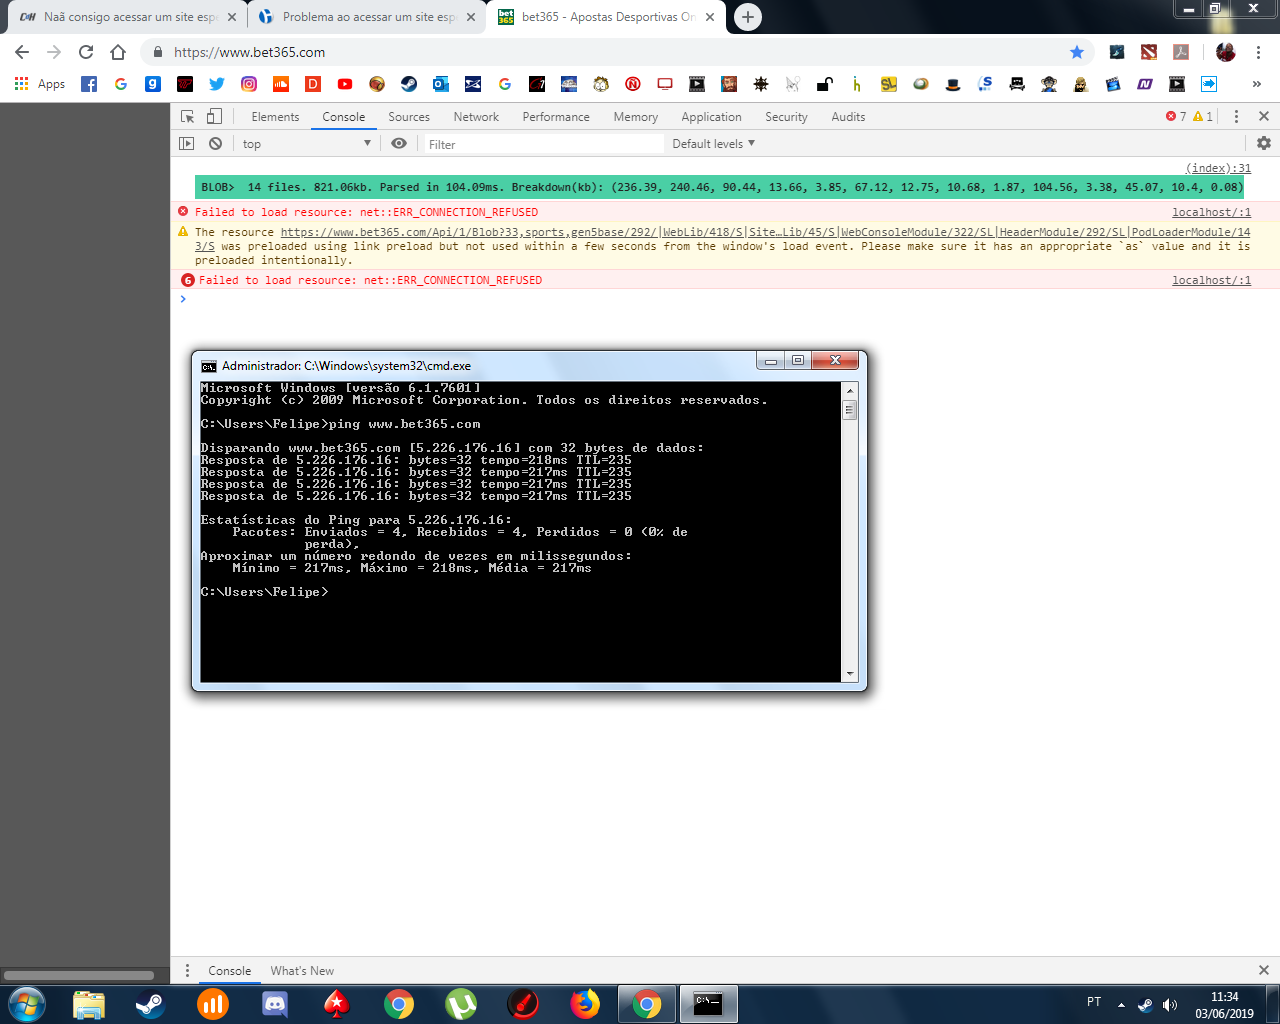The height and width of the screenshot is (1024, 1280).
Task: Click the console Filter input field
Action: point(544,144)
